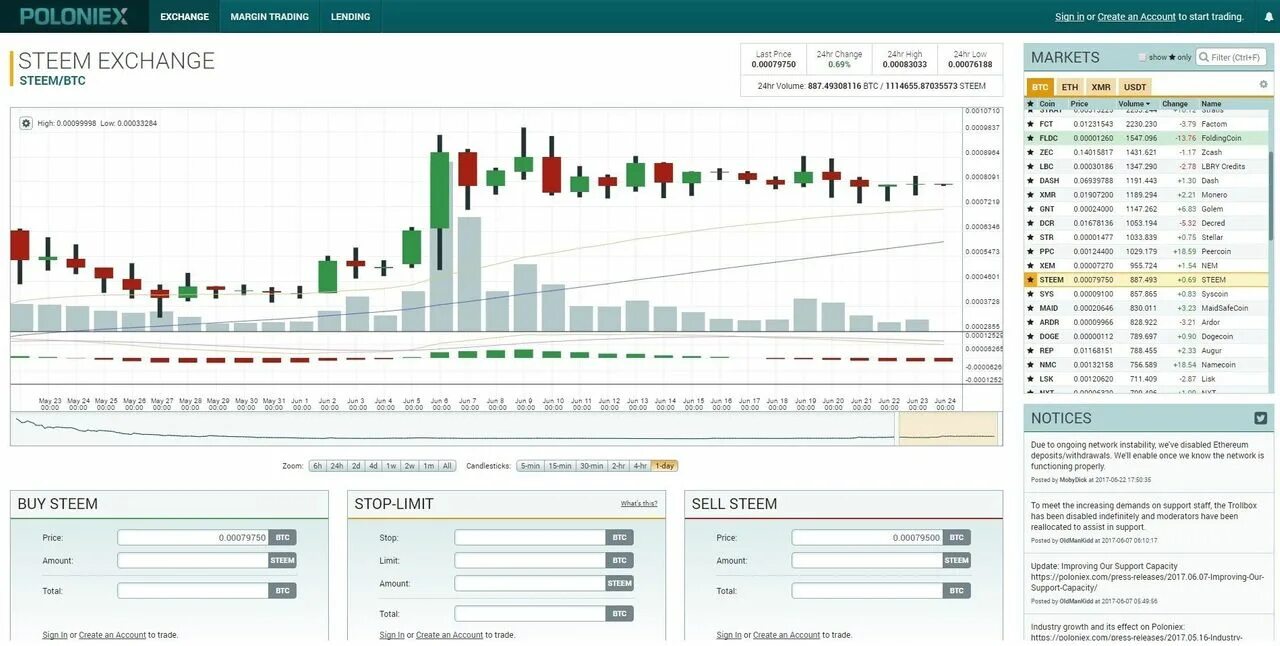Set chart zoom to 1w
Image resolution: width=1280 pixels, height=646 pixels.
[391, 466]
